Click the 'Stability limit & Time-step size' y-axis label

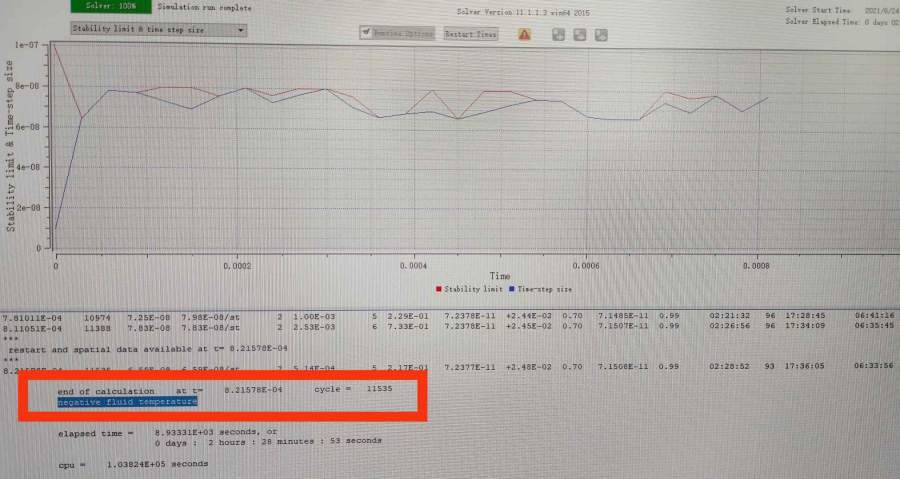point(10,146)
